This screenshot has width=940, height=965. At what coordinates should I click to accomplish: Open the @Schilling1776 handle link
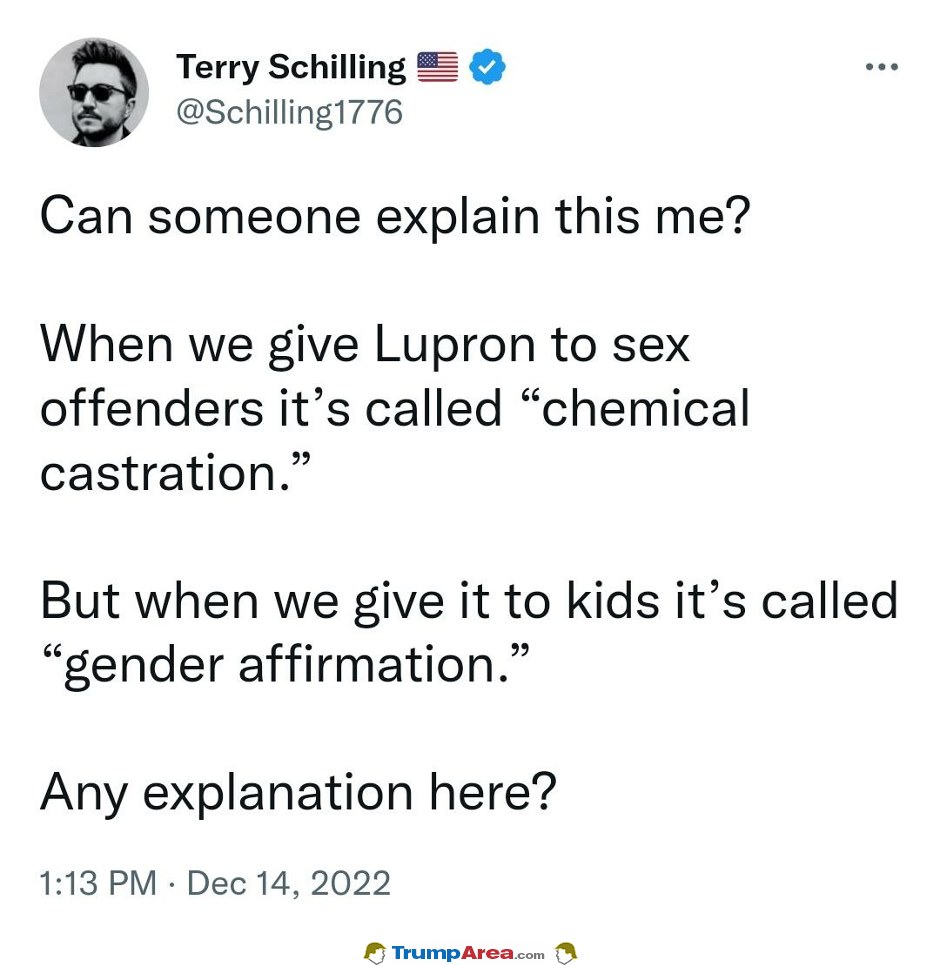pos(289,112)
